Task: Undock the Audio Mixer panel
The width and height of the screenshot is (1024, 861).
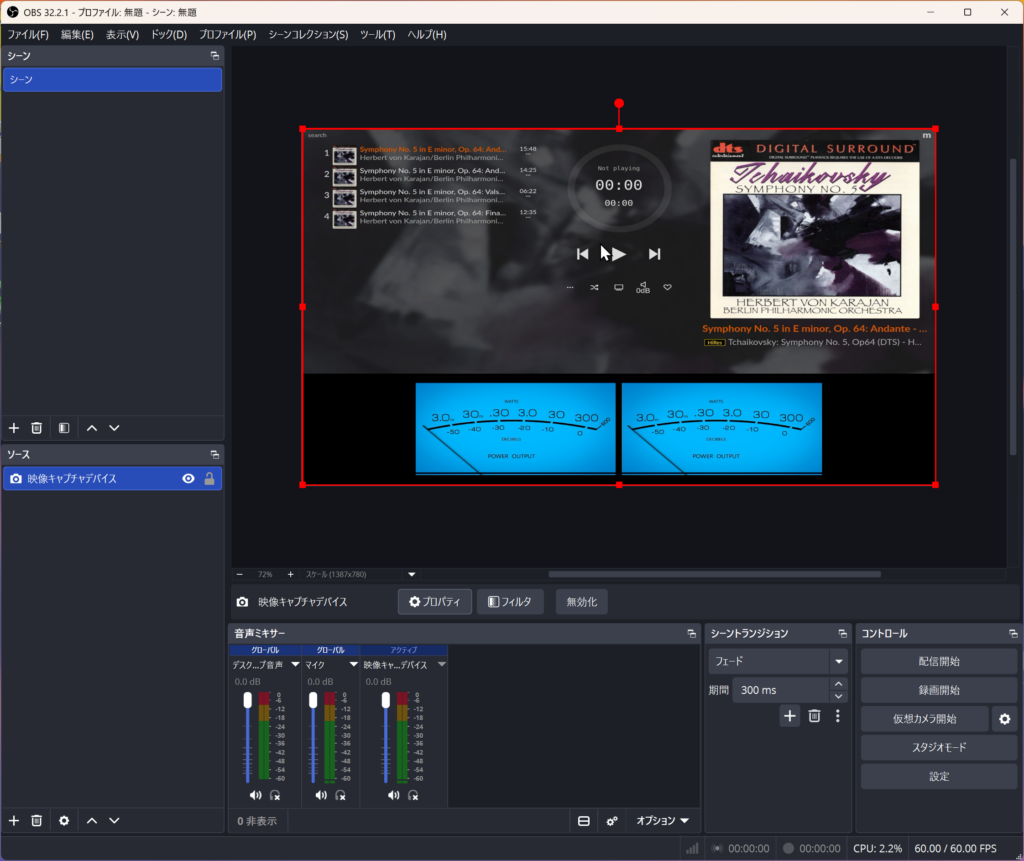Action: pyautogui.click(x=692, y=634)
